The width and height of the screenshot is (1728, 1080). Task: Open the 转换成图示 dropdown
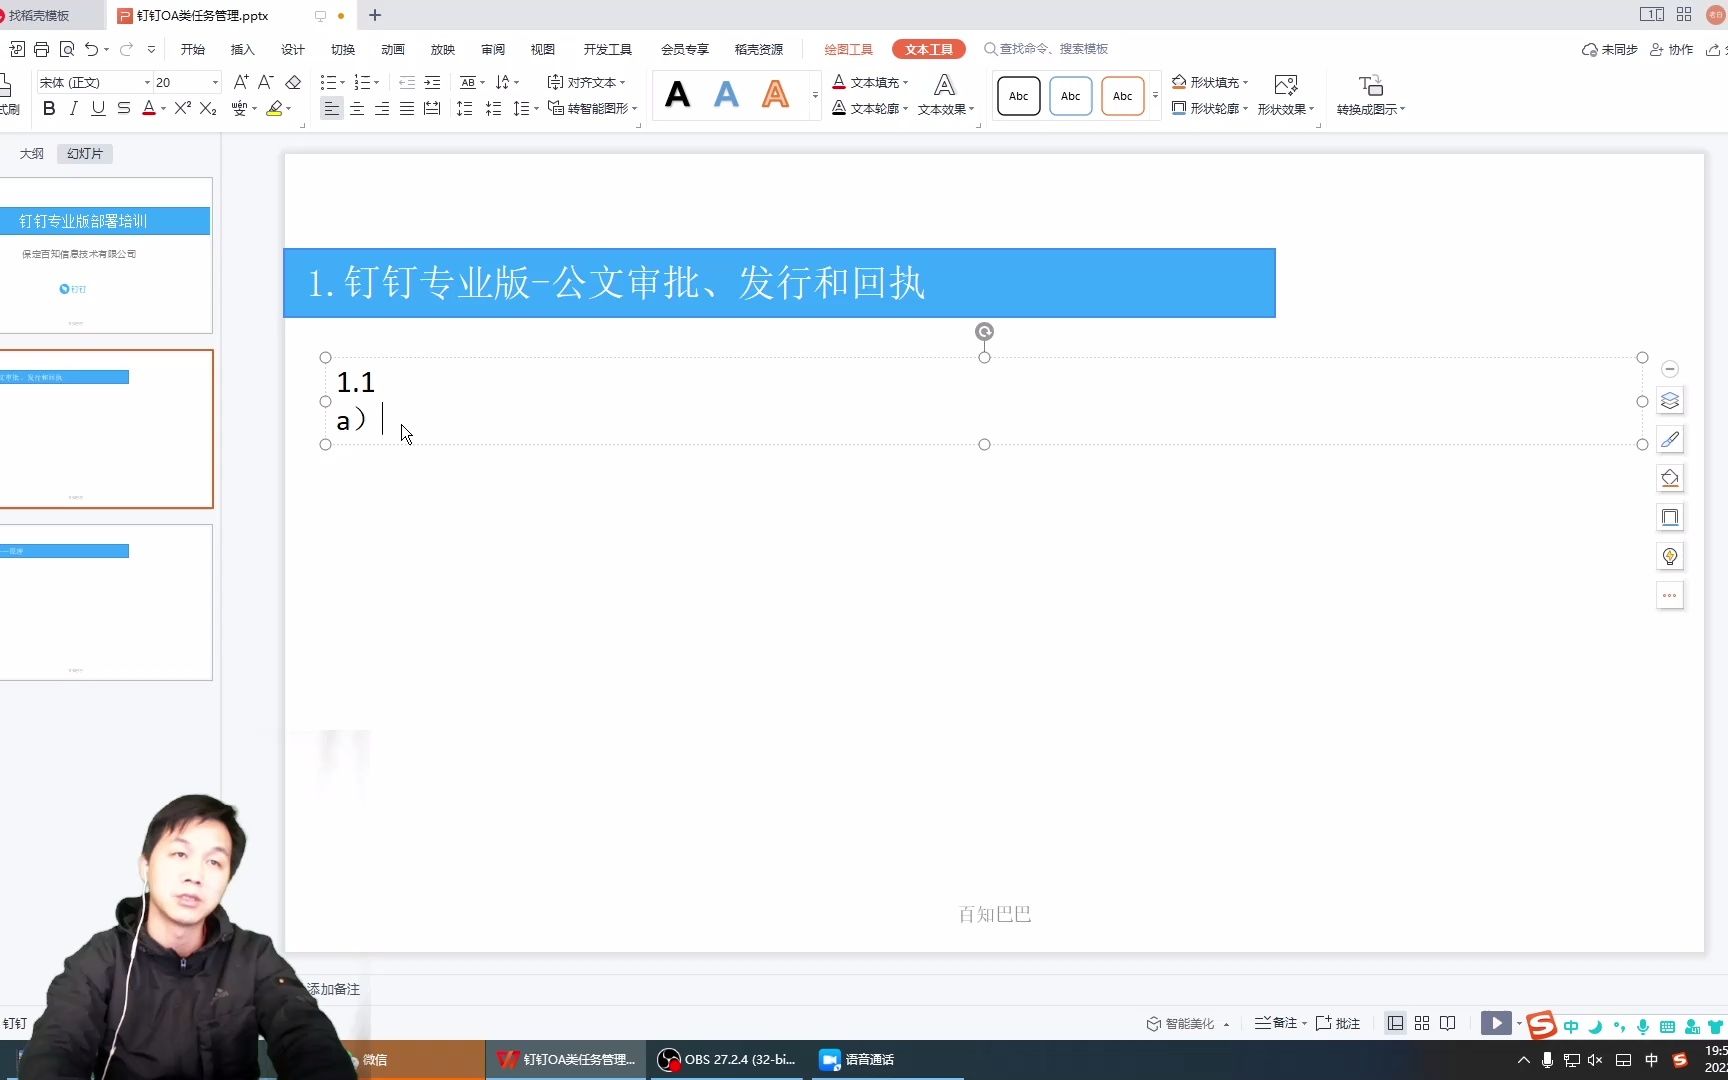[1371, 96]
